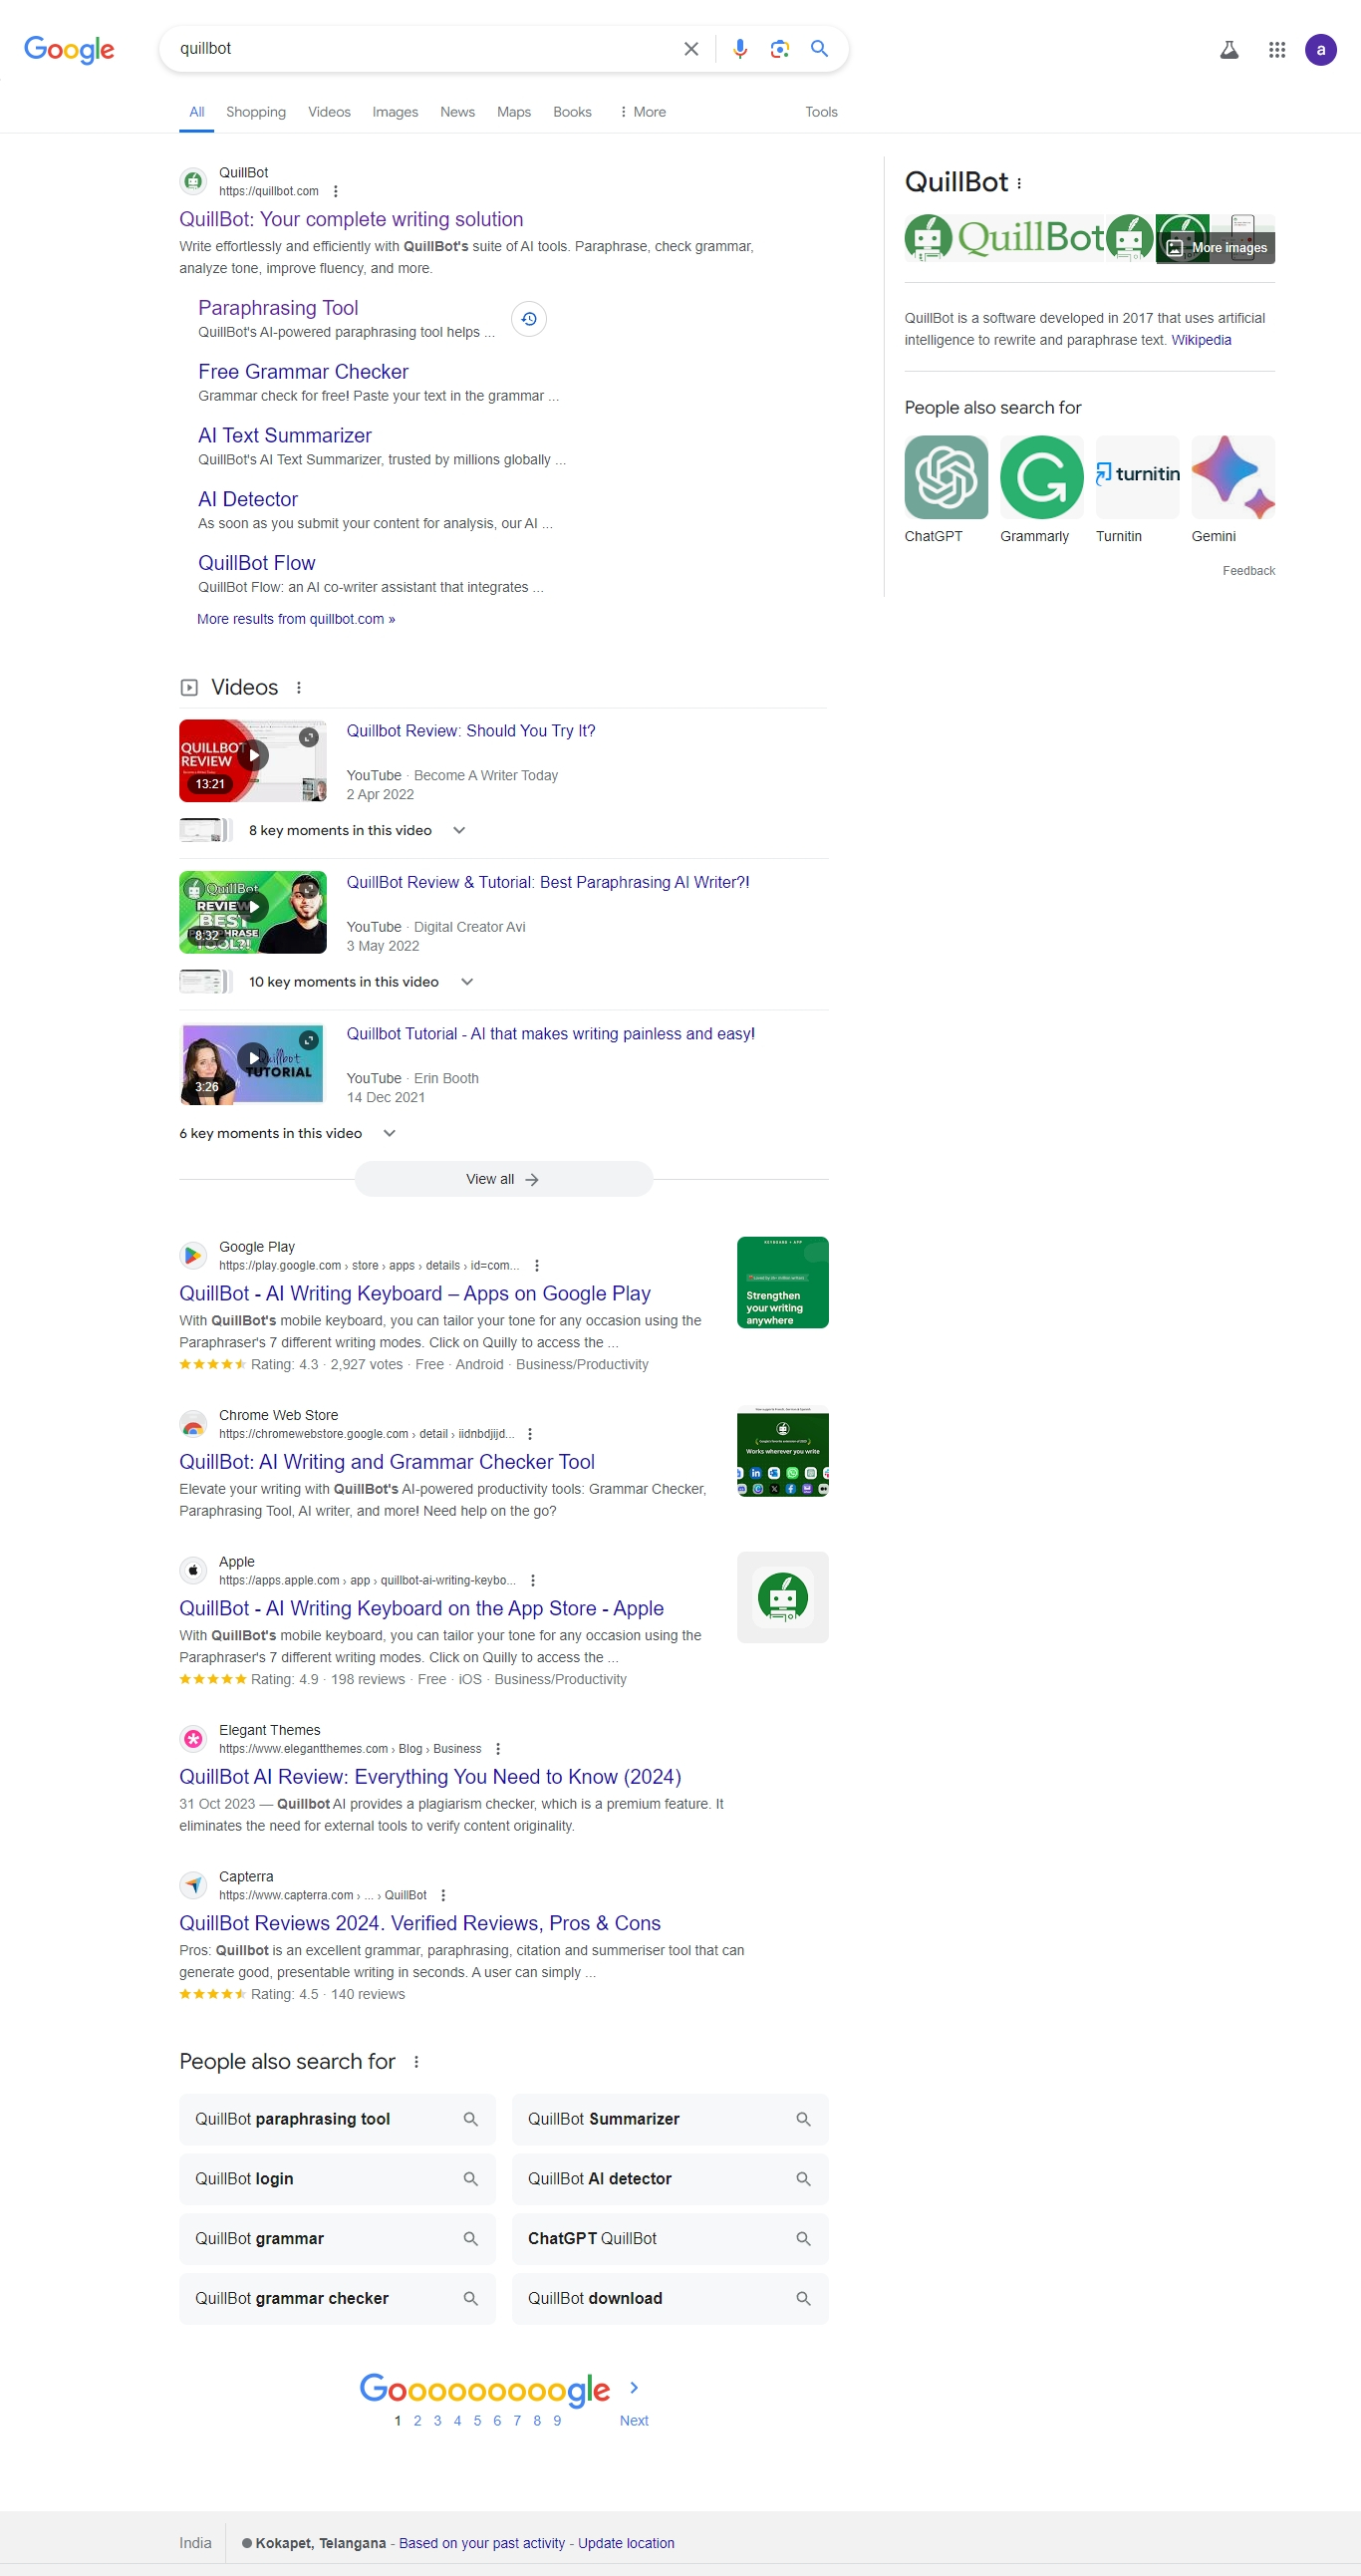Click search icon on QuillBot login suggestion
This screenshot has width=1361, height=2576.
[470, 2179]
